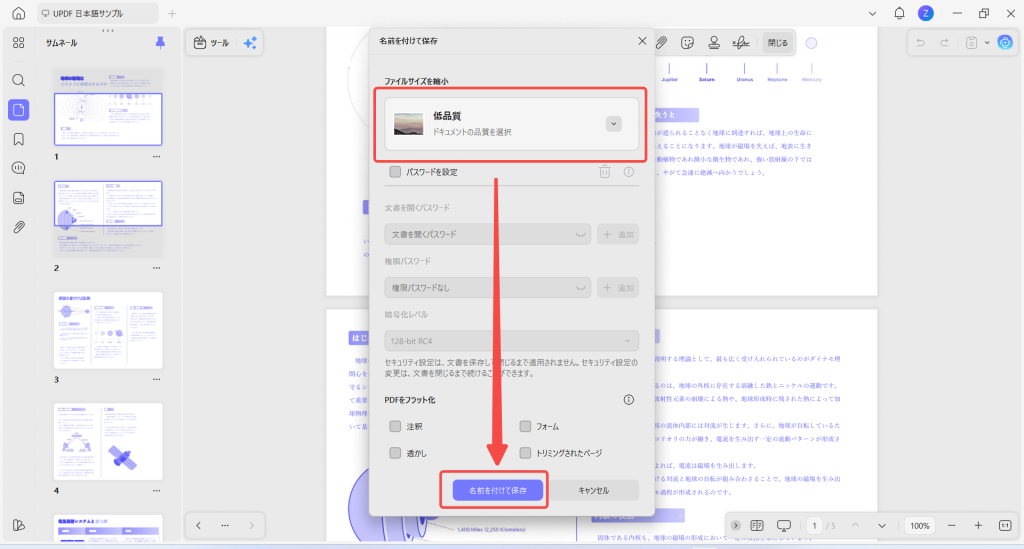Click the 100% zoom level field
Viewport: 1024px width, 549px height.
tap(920, 525)
